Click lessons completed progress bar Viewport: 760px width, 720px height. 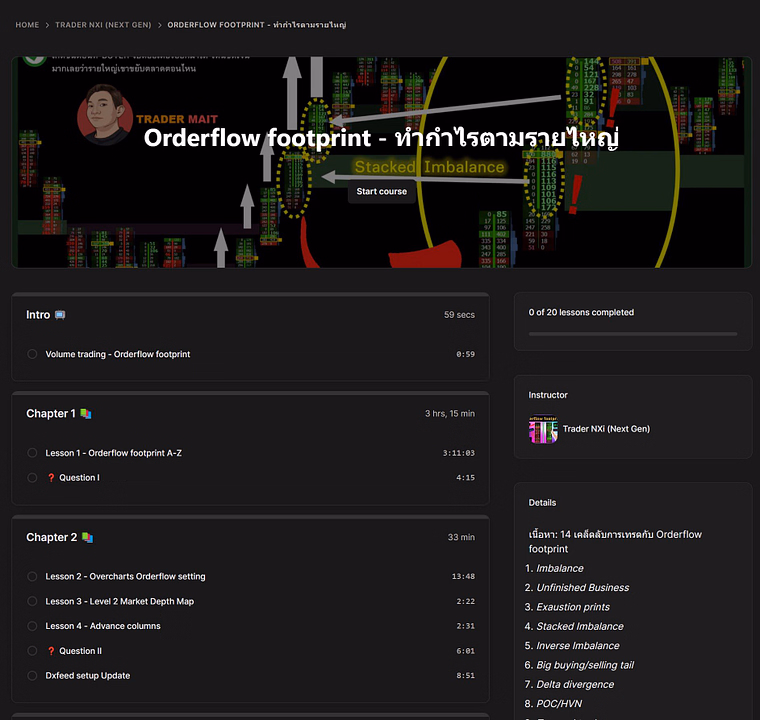pos(633,334)
